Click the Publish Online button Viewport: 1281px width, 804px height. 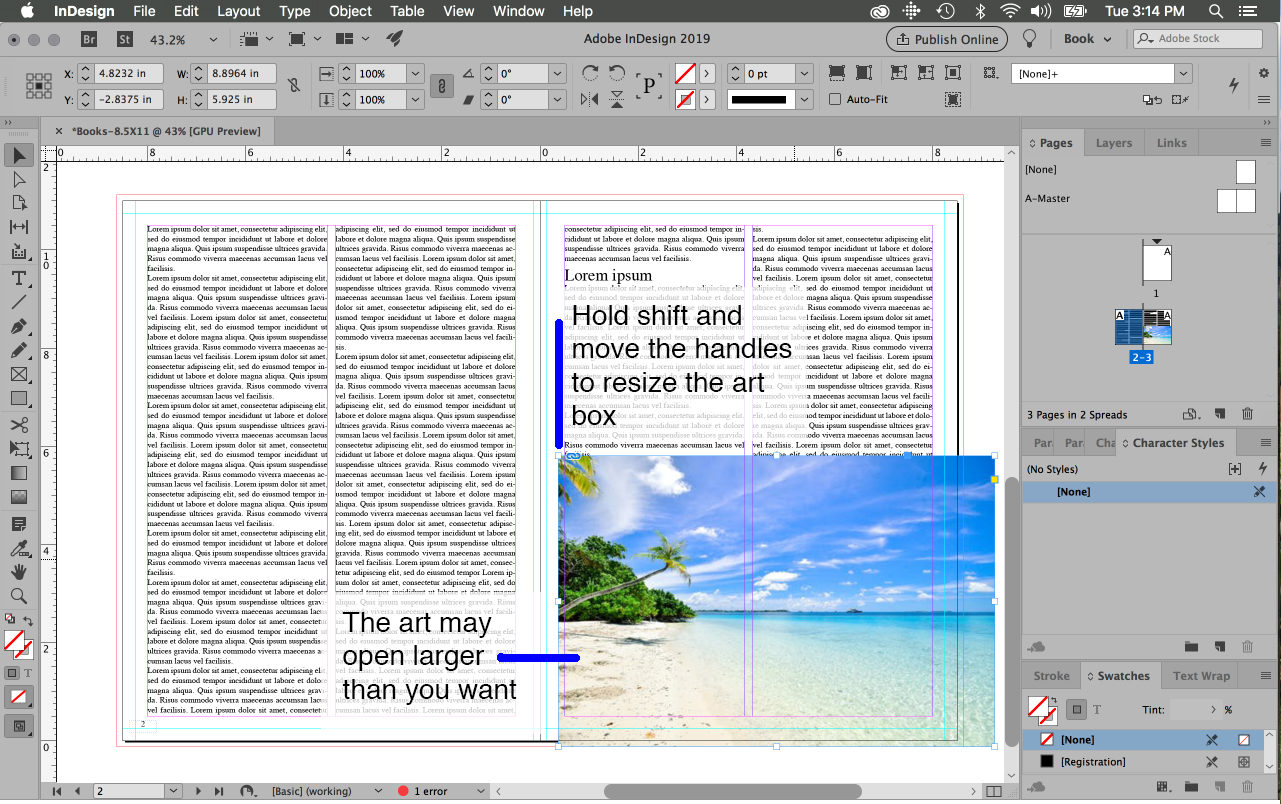(x=946, y=39)
